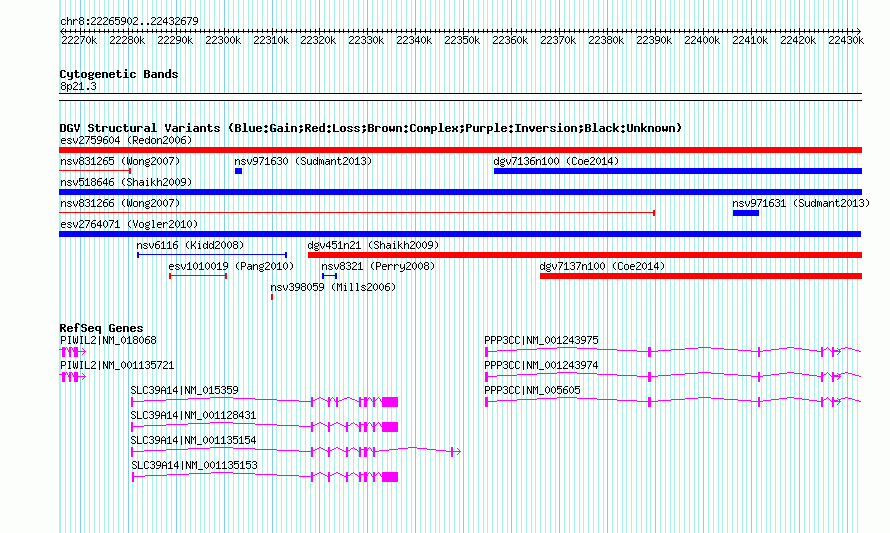Open the PIWIL2|NM_001135721 label
890x533 pixels.
tap(117, 366)
